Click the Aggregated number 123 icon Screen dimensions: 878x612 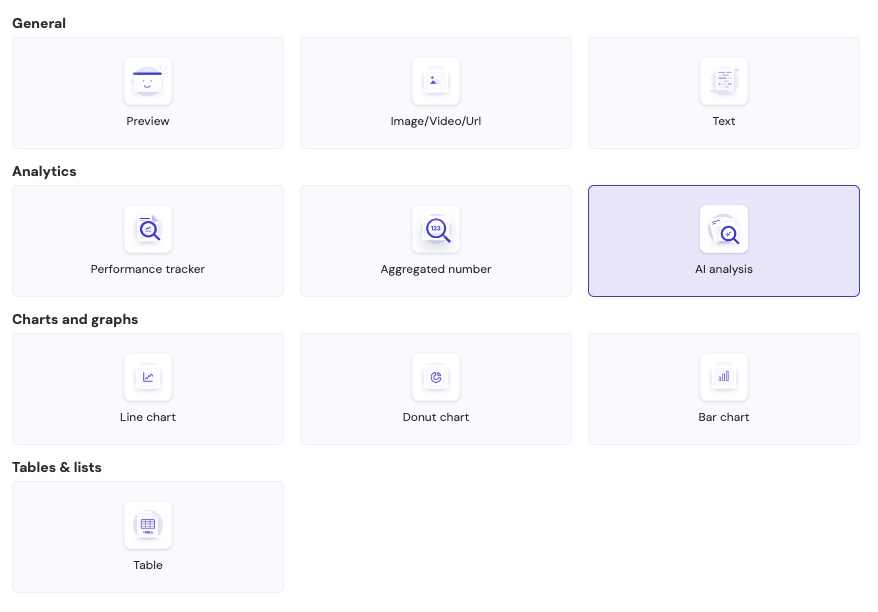[436, 229]
